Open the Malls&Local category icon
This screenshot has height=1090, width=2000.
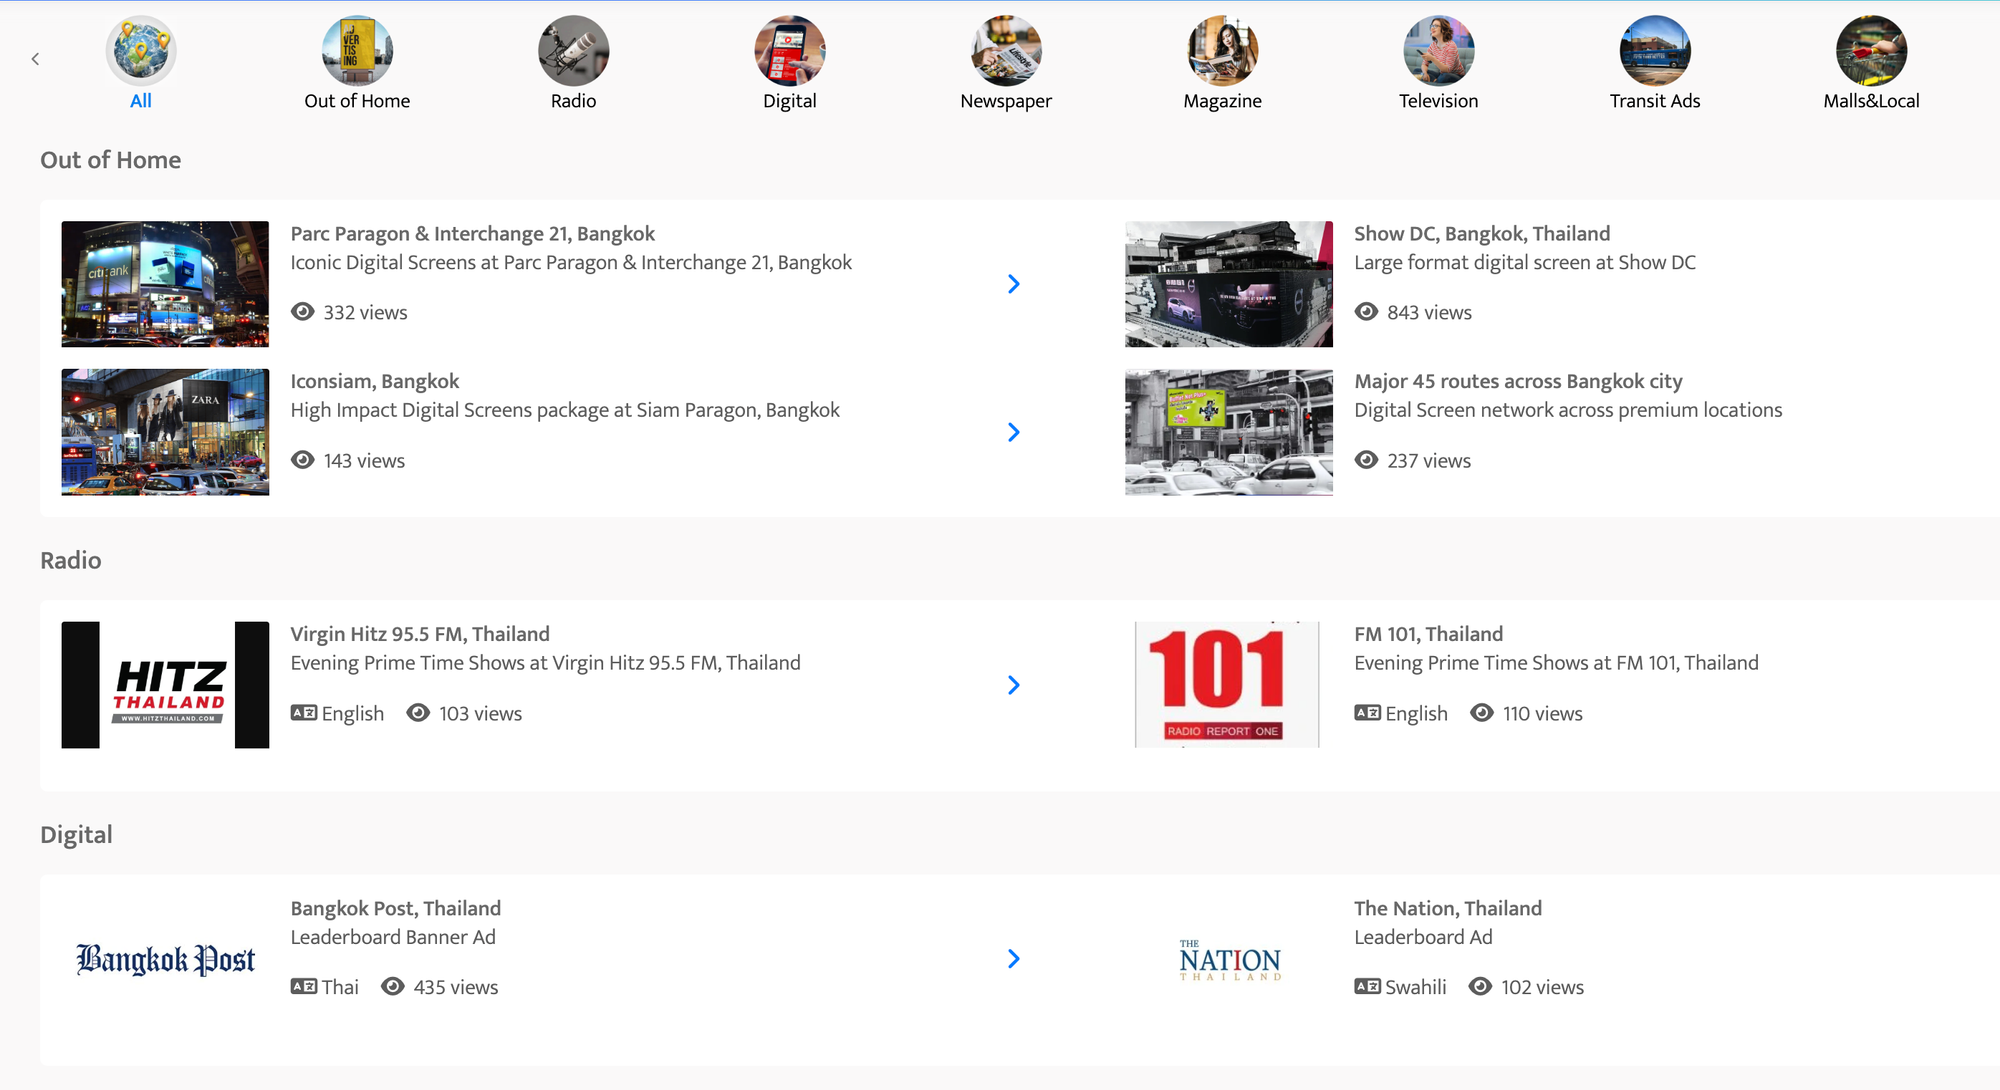[x=1871, y=51]
